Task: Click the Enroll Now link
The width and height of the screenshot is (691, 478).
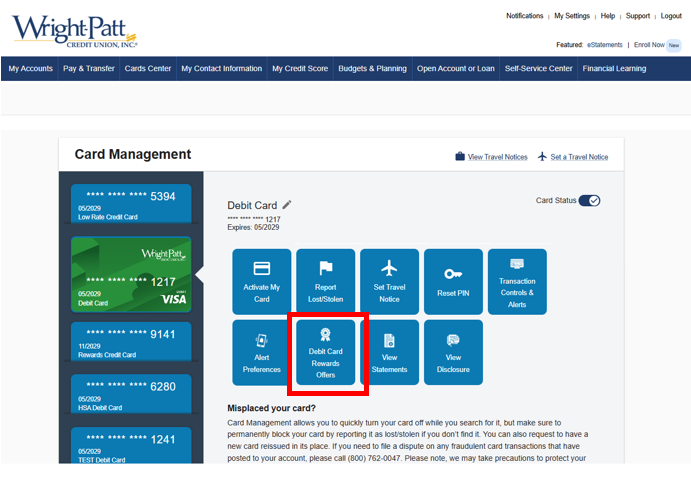Action: (649, 45)
